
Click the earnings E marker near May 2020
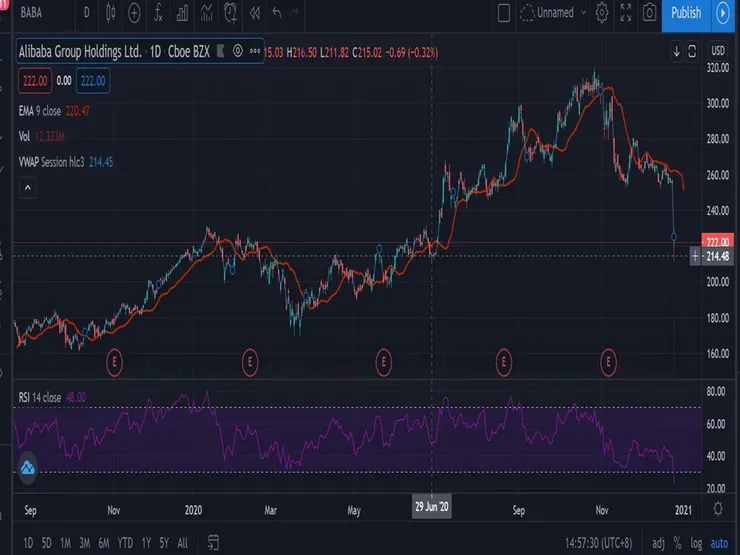coord(384,362)
